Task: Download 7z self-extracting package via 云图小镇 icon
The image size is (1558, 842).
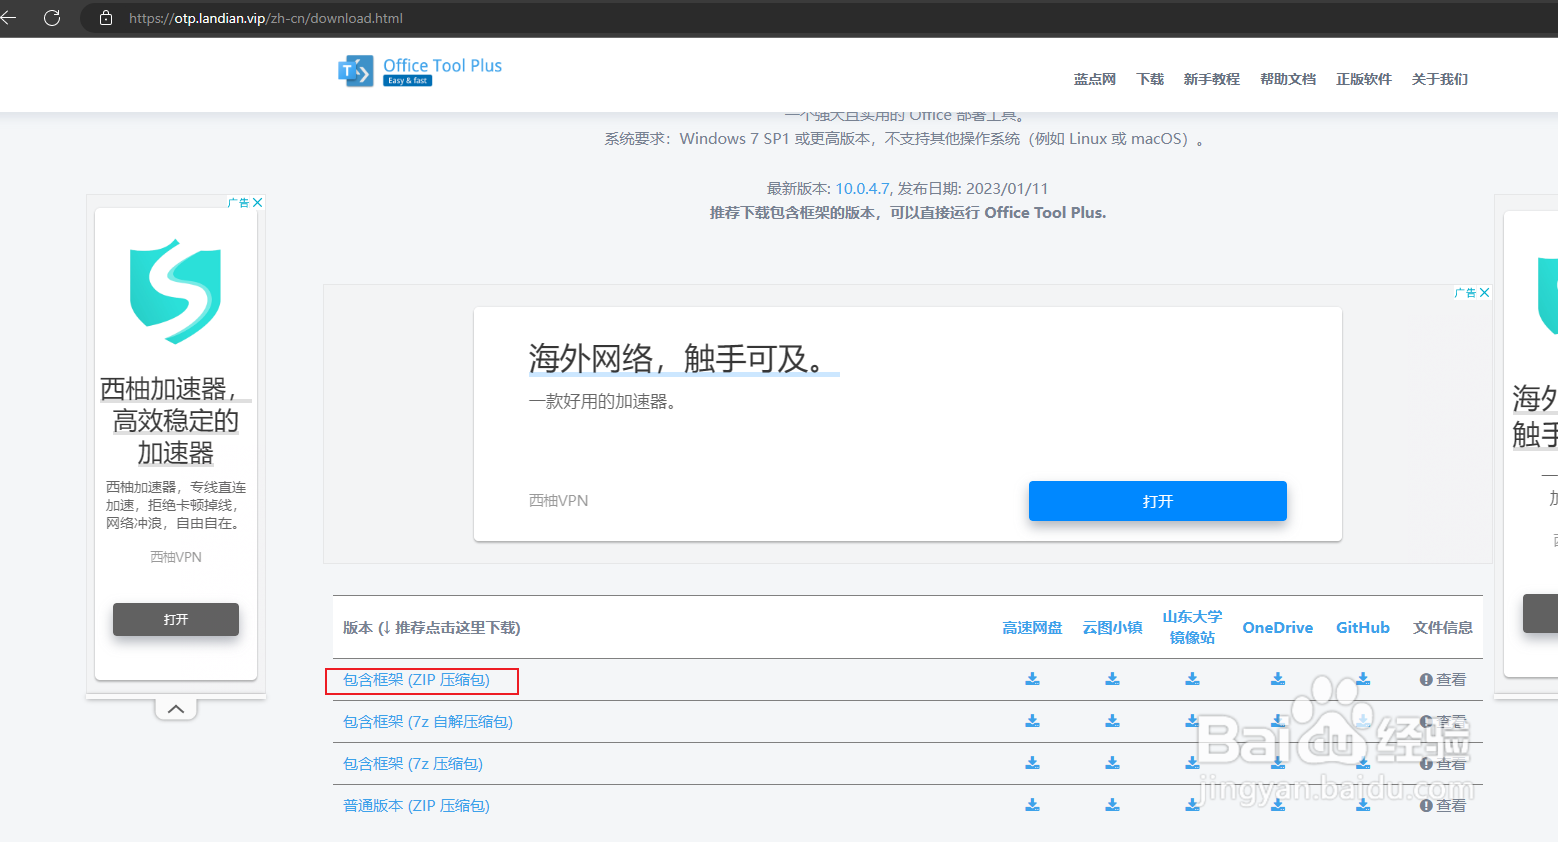Action: pos(1113,721)
